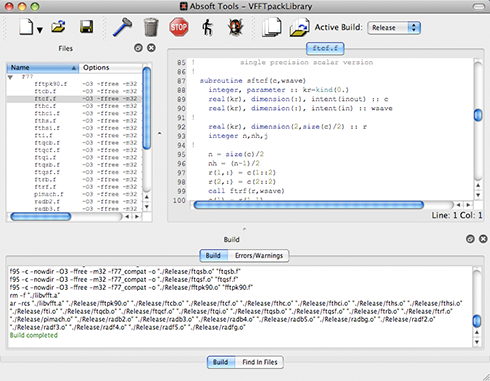Detach the Files panel using float icon
The image size is (490, 381).
tap(138, 48)
